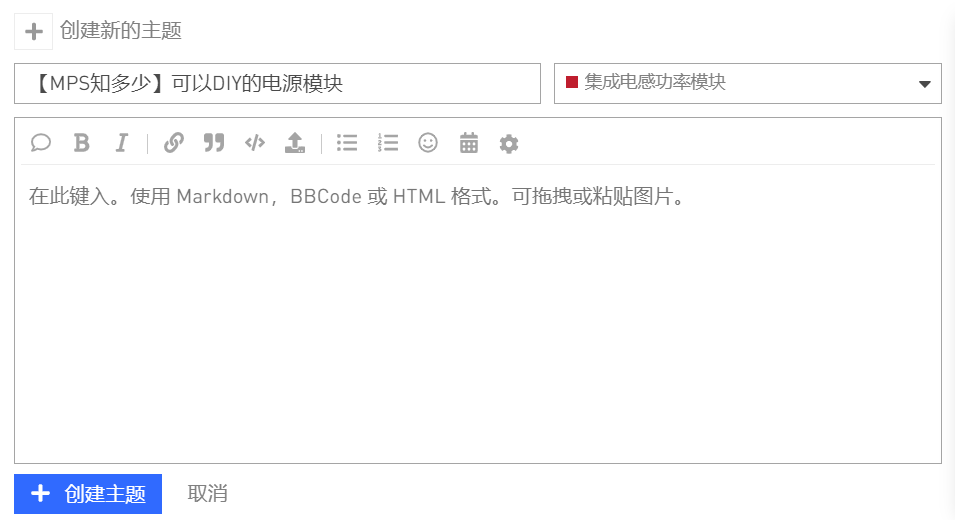
Task: Insert a date with the calendar icon
Action: [x=468, y=143]
